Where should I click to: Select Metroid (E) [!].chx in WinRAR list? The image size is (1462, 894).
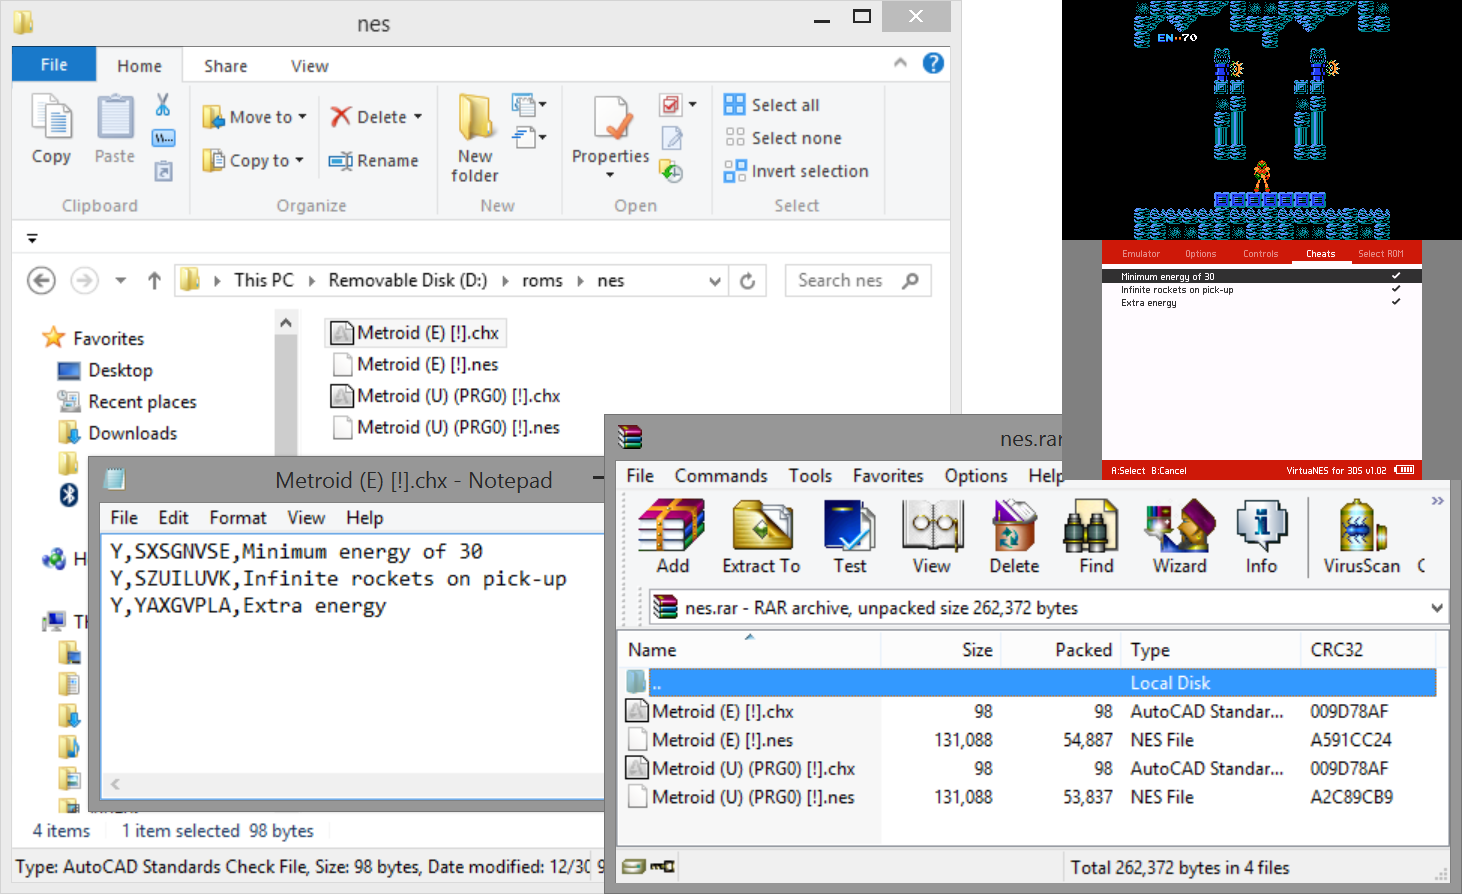point(710,711)
